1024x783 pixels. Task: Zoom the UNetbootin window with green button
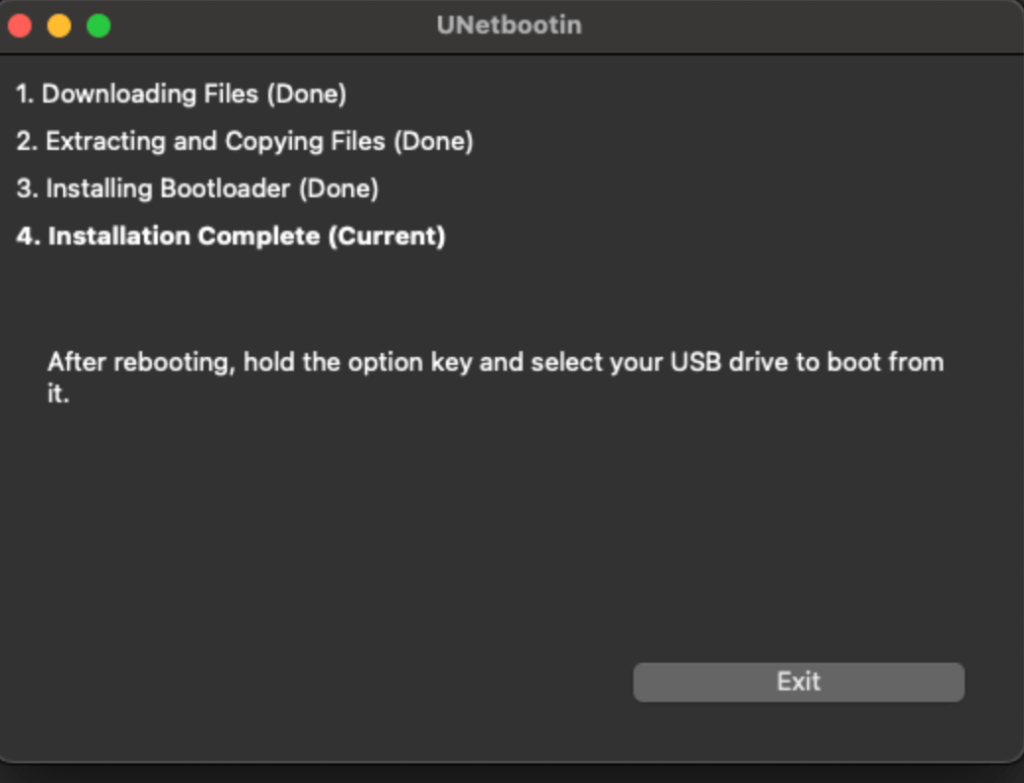[x=98, y=25]
